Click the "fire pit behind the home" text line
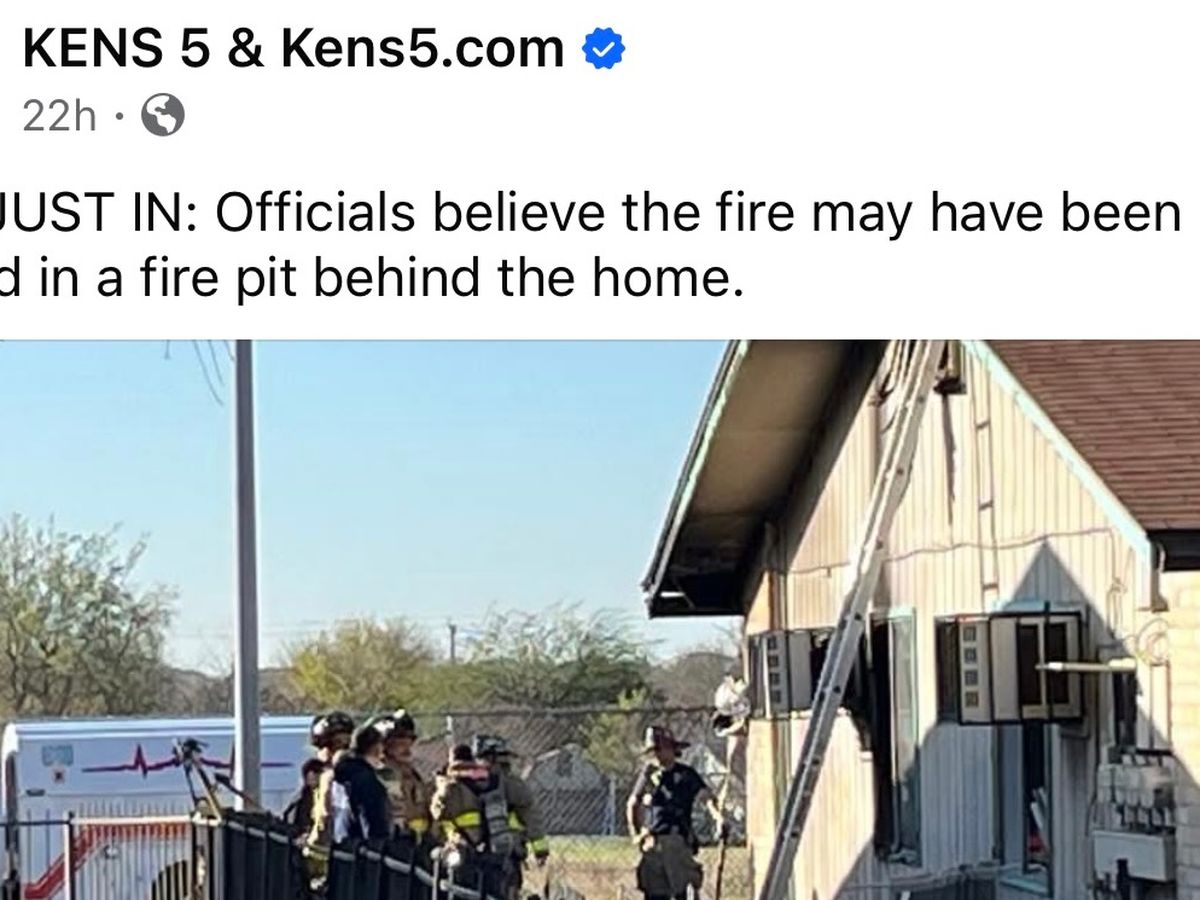The image size is (1200, 900). tap(372, 278)
